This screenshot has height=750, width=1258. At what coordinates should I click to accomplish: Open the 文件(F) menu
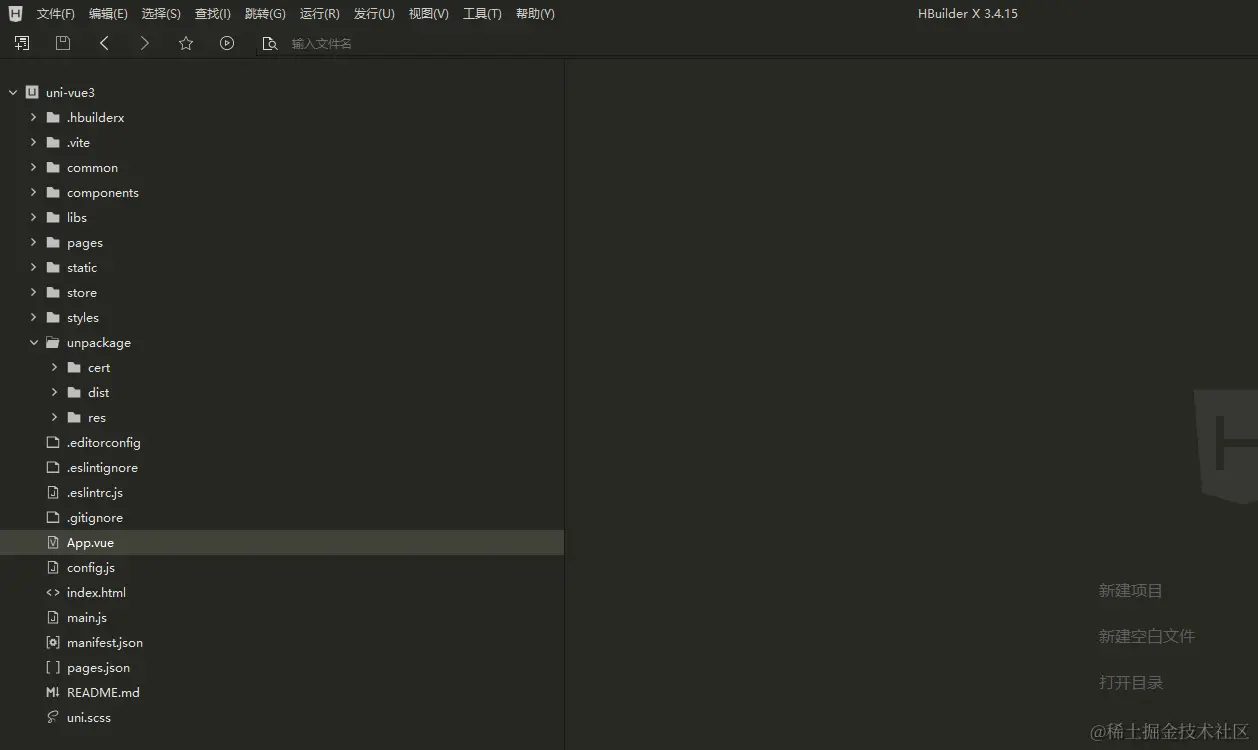click(56, 14)
